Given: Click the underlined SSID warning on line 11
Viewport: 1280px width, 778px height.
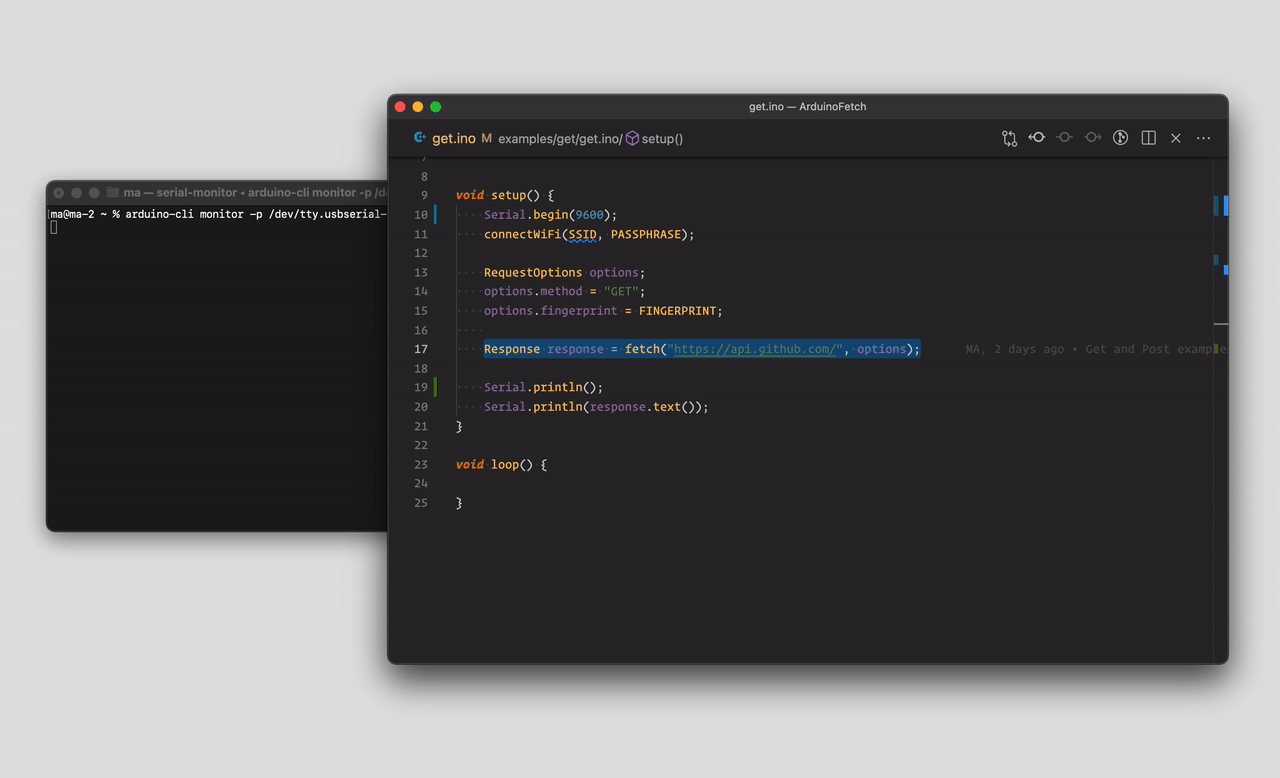Looking at the screenshot, I should 582,234.
